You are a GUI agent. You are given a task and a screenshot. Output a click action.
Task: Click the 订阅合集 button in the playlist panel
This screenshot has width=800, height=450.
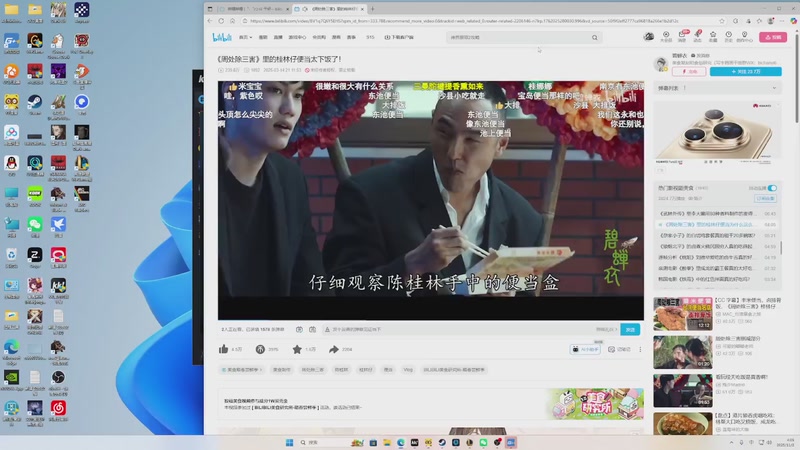(765, 198)
